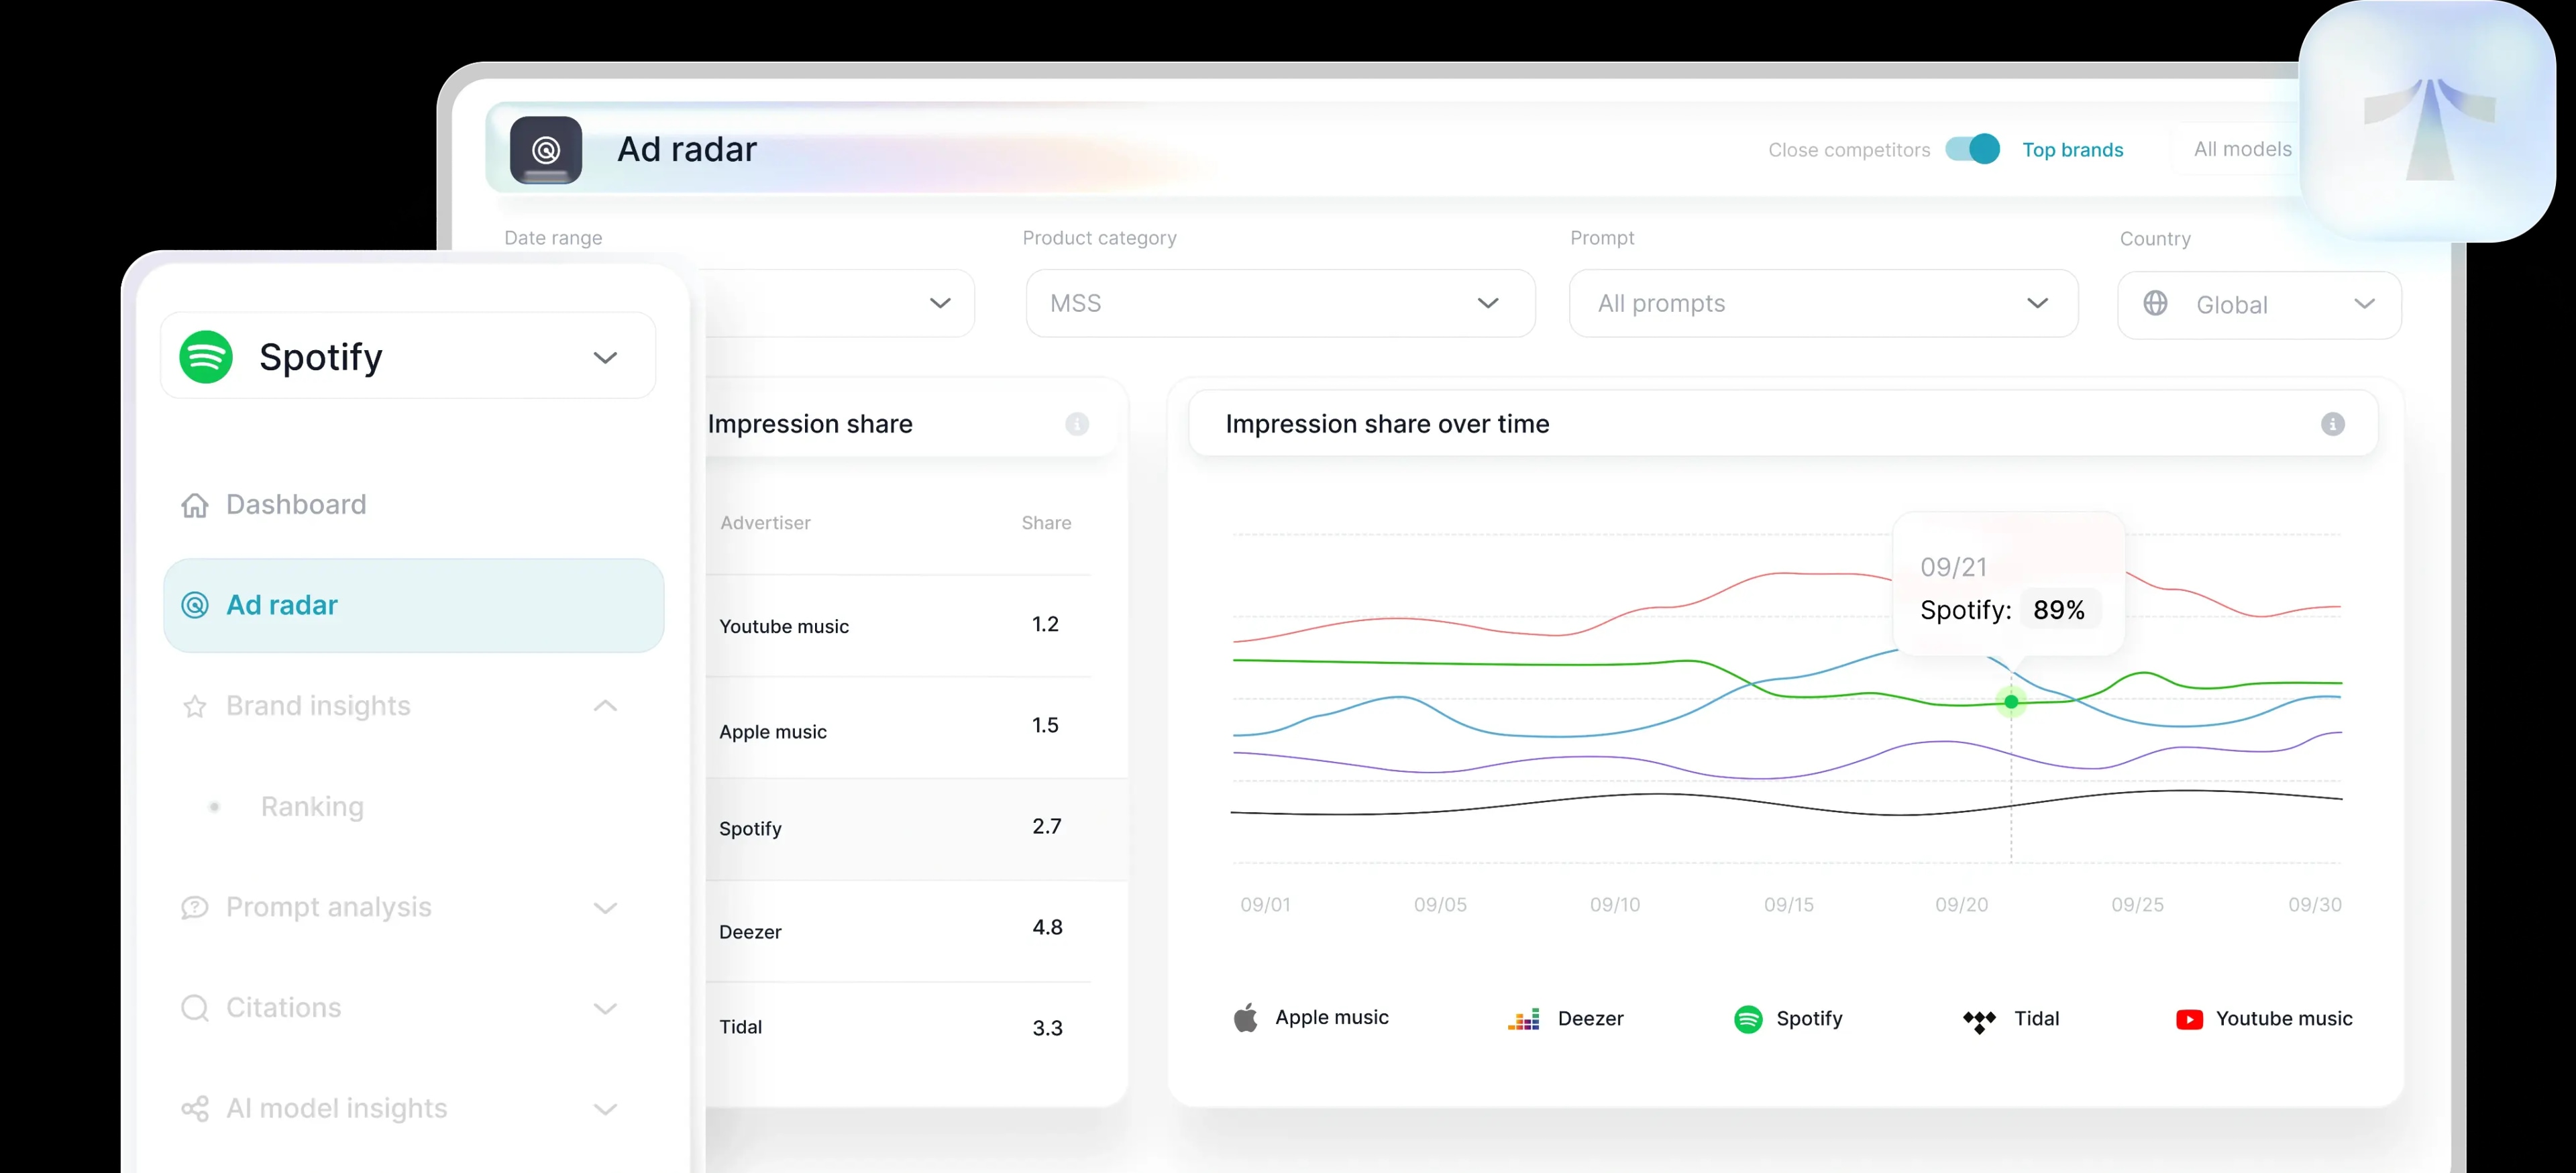Open the Global country dropdown
Viewport: 2576px width, 1173px height.
(x=2259, y=305)
